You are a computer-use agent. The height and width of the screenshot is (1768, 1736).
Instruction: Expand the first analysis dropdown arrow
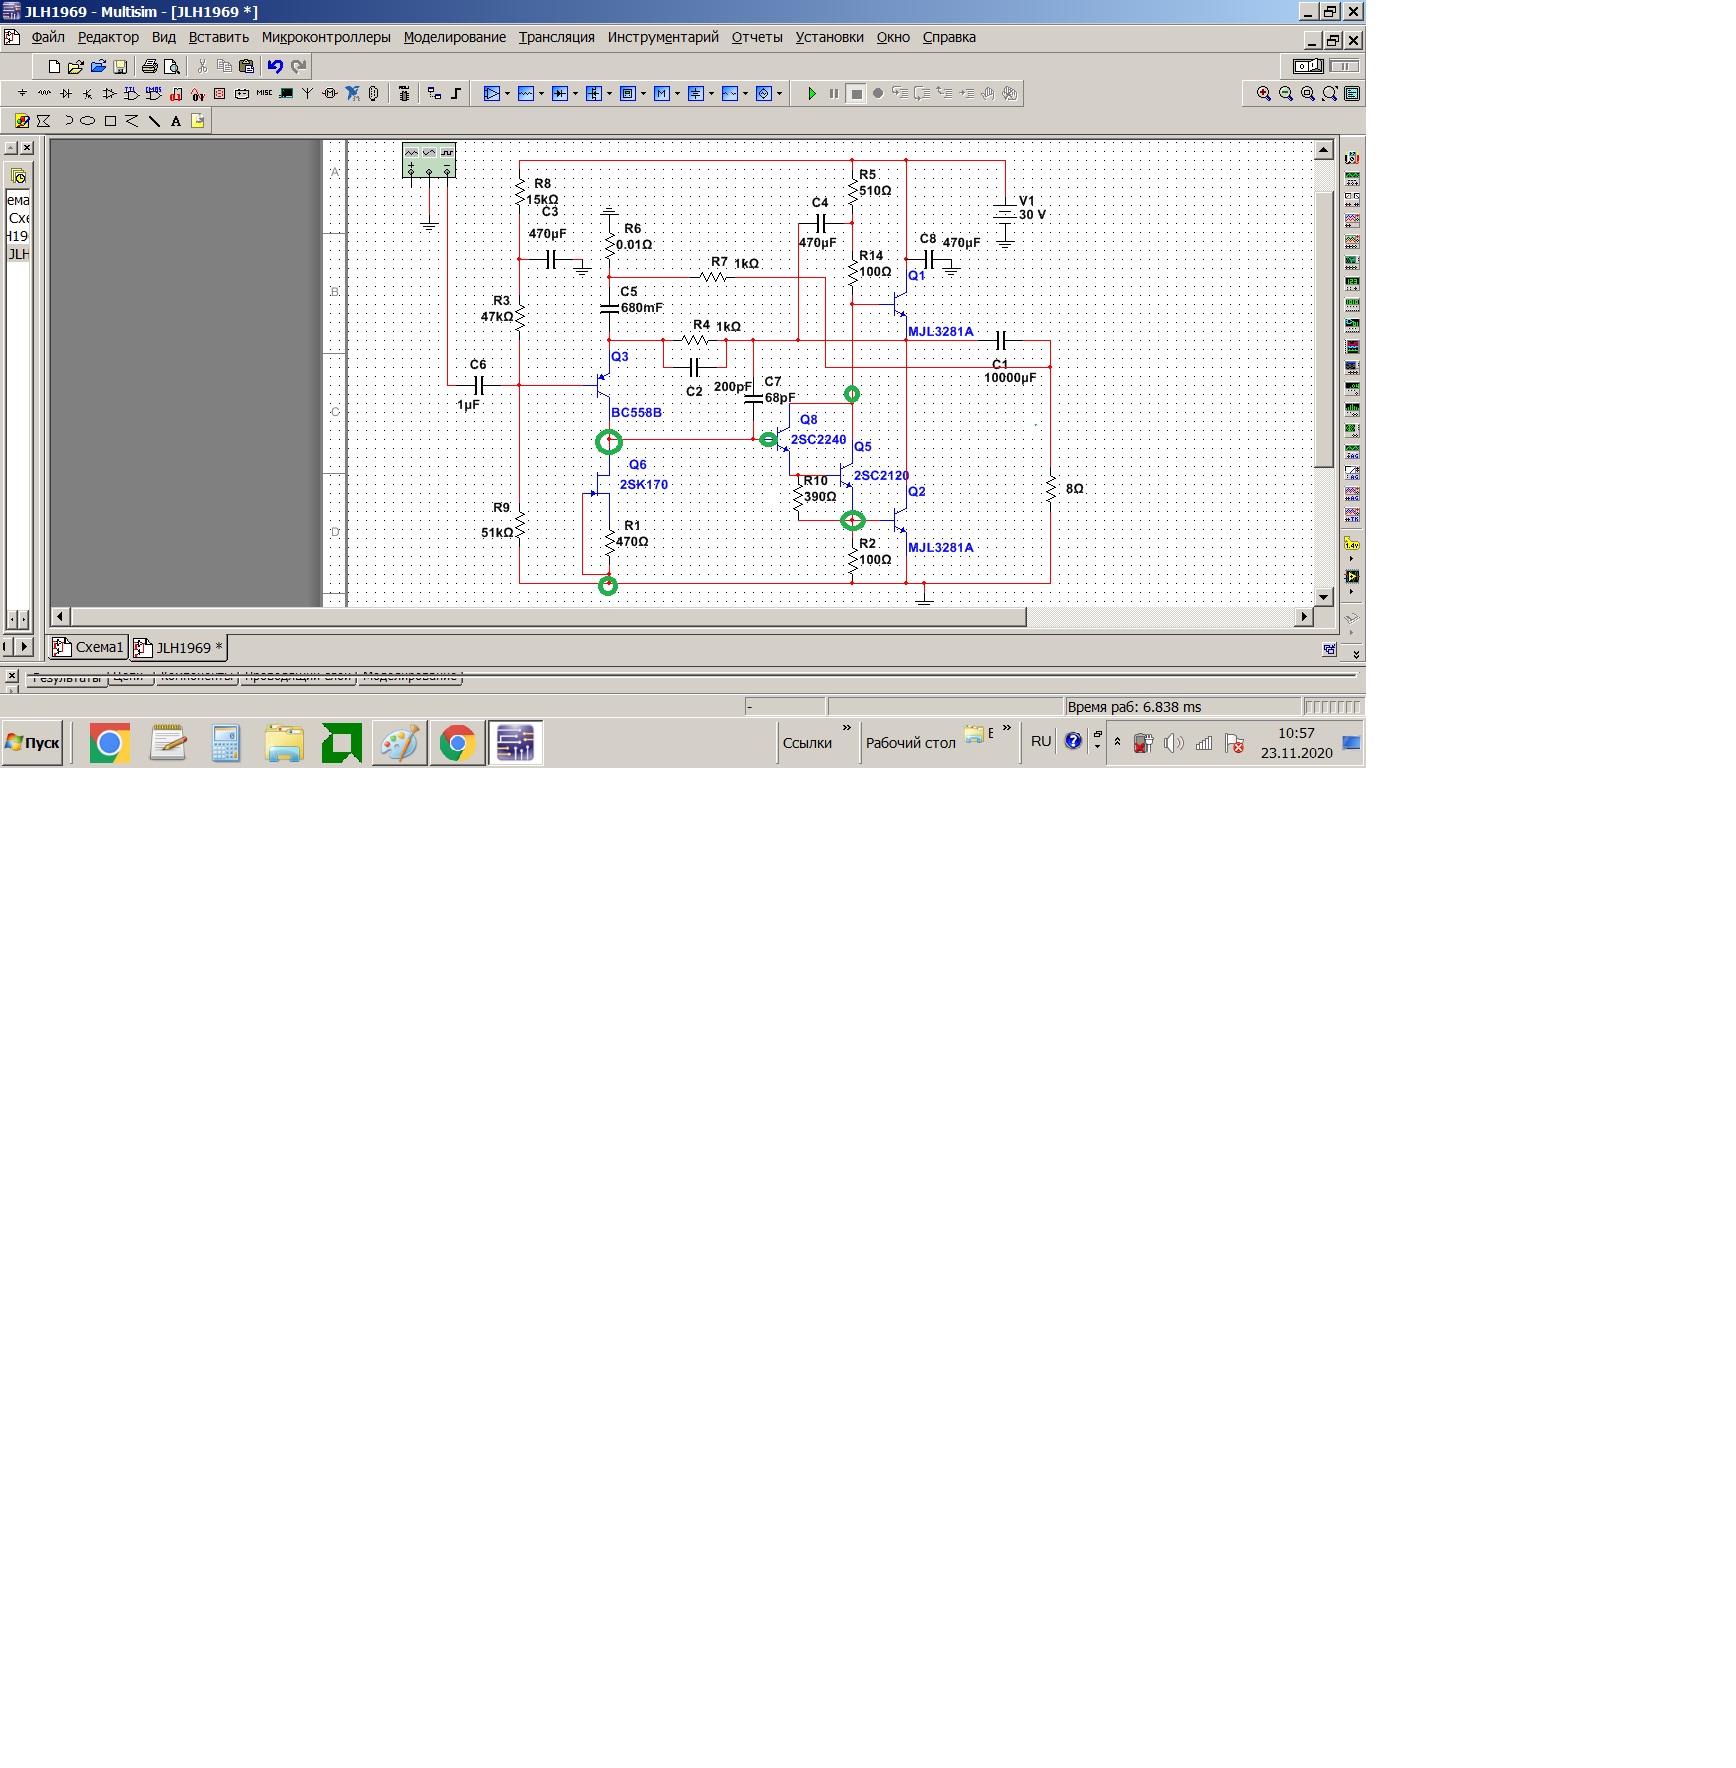(x=508, y=93)
